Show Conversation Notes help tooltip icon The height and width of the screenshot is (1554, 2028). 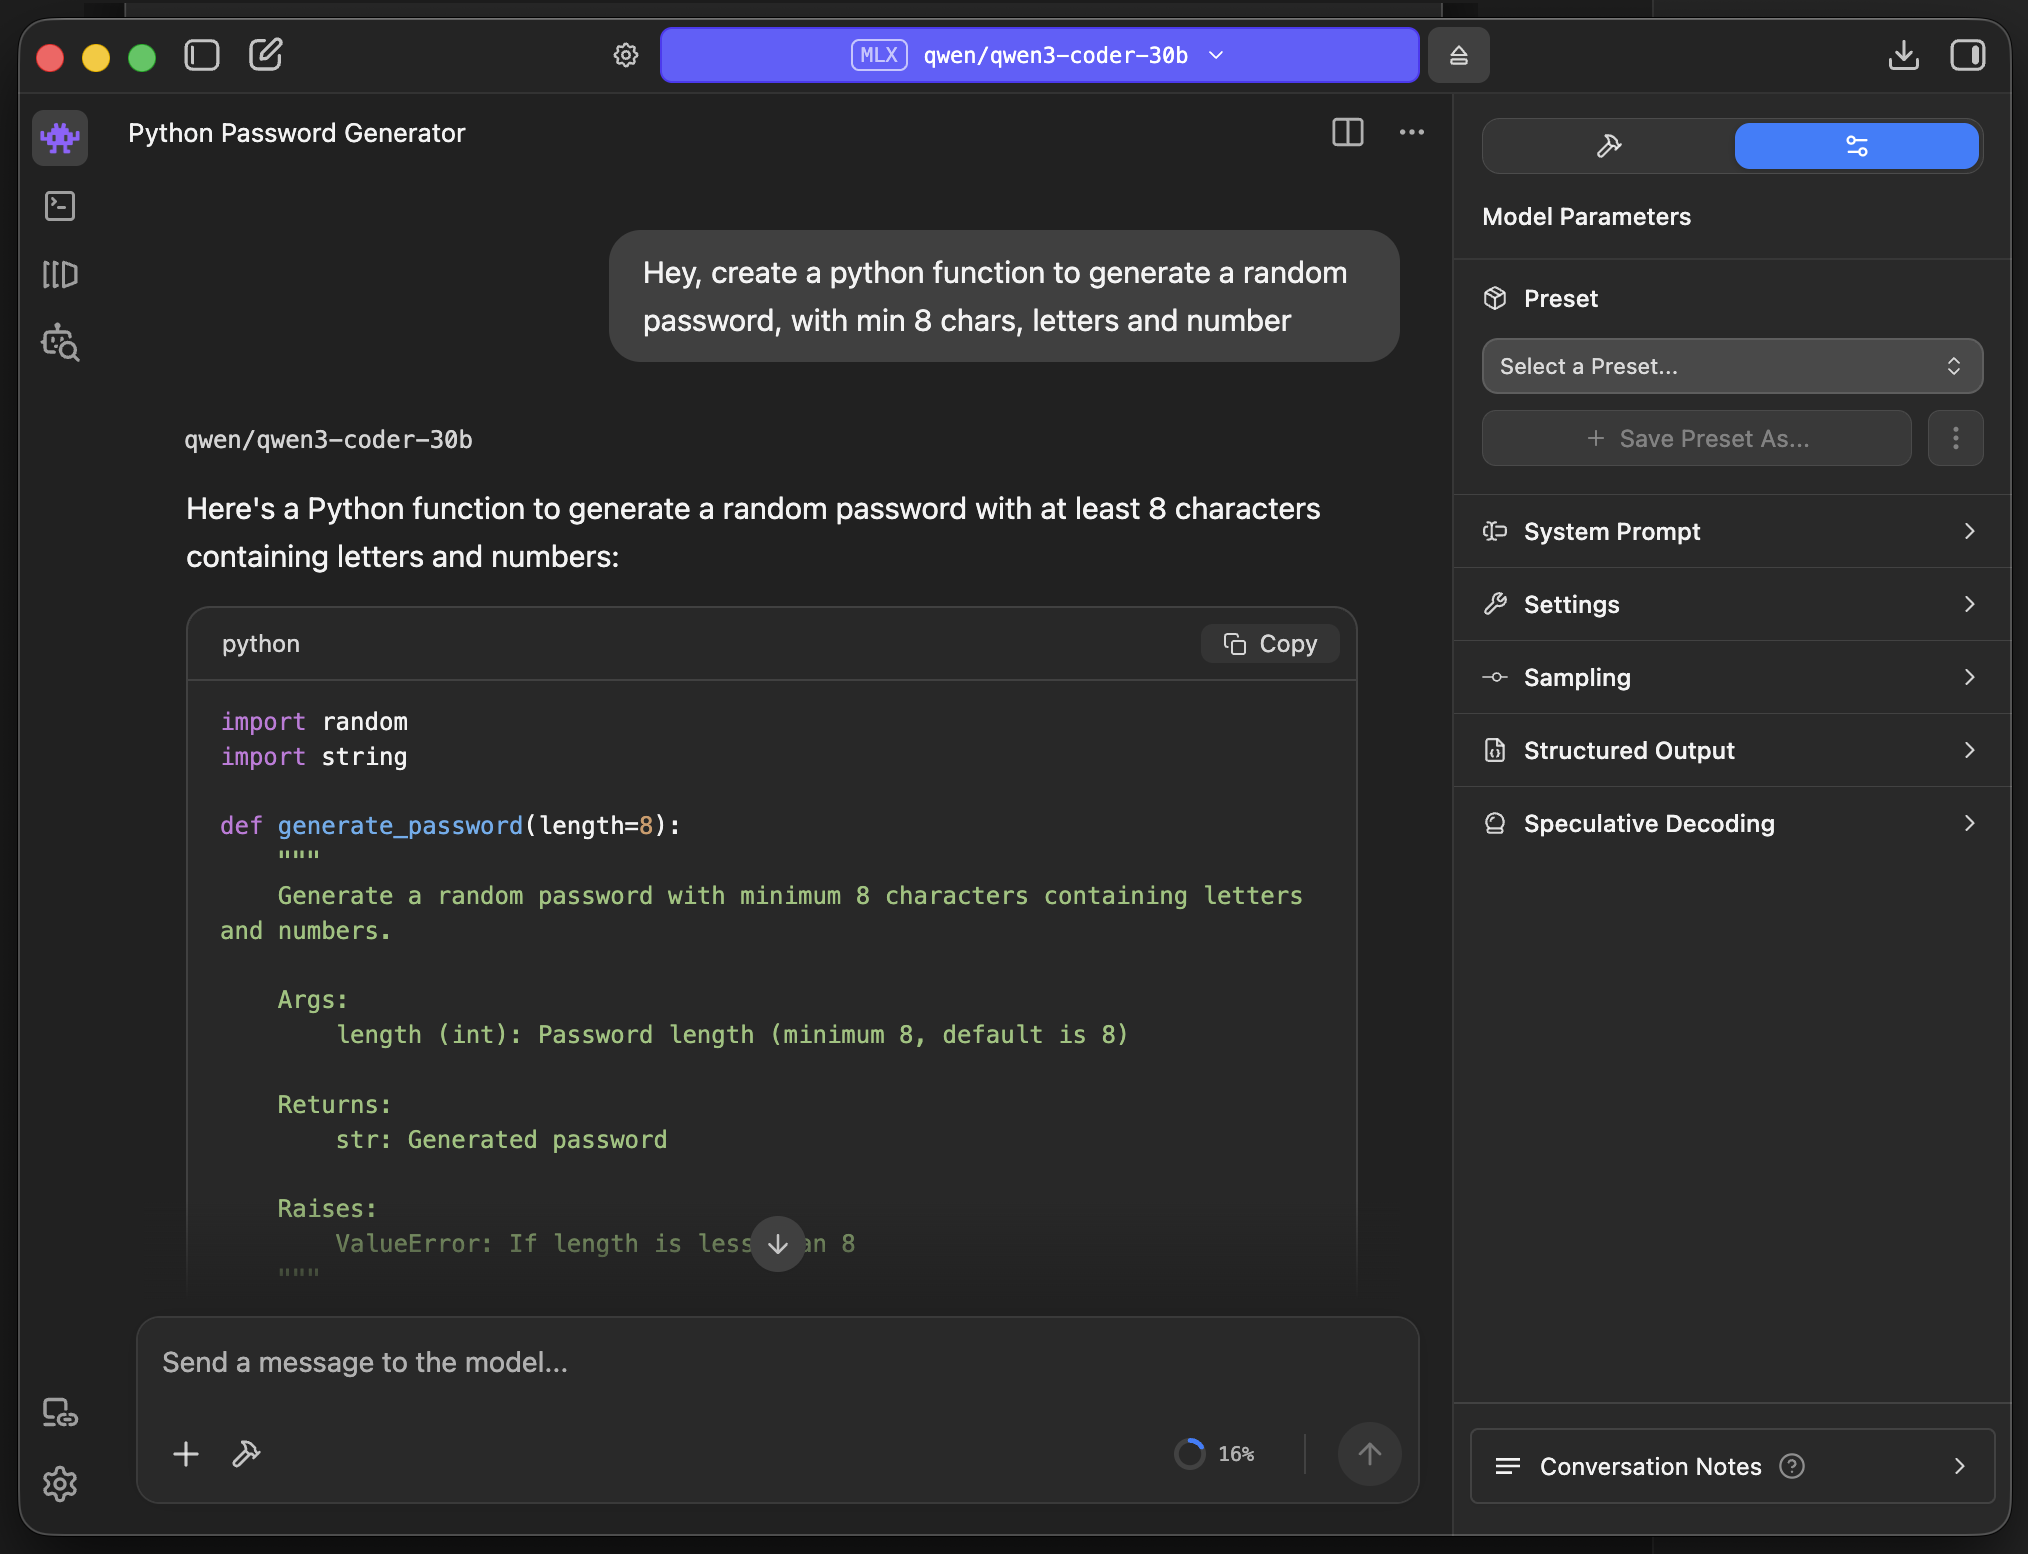(x=1792, y=1466)
